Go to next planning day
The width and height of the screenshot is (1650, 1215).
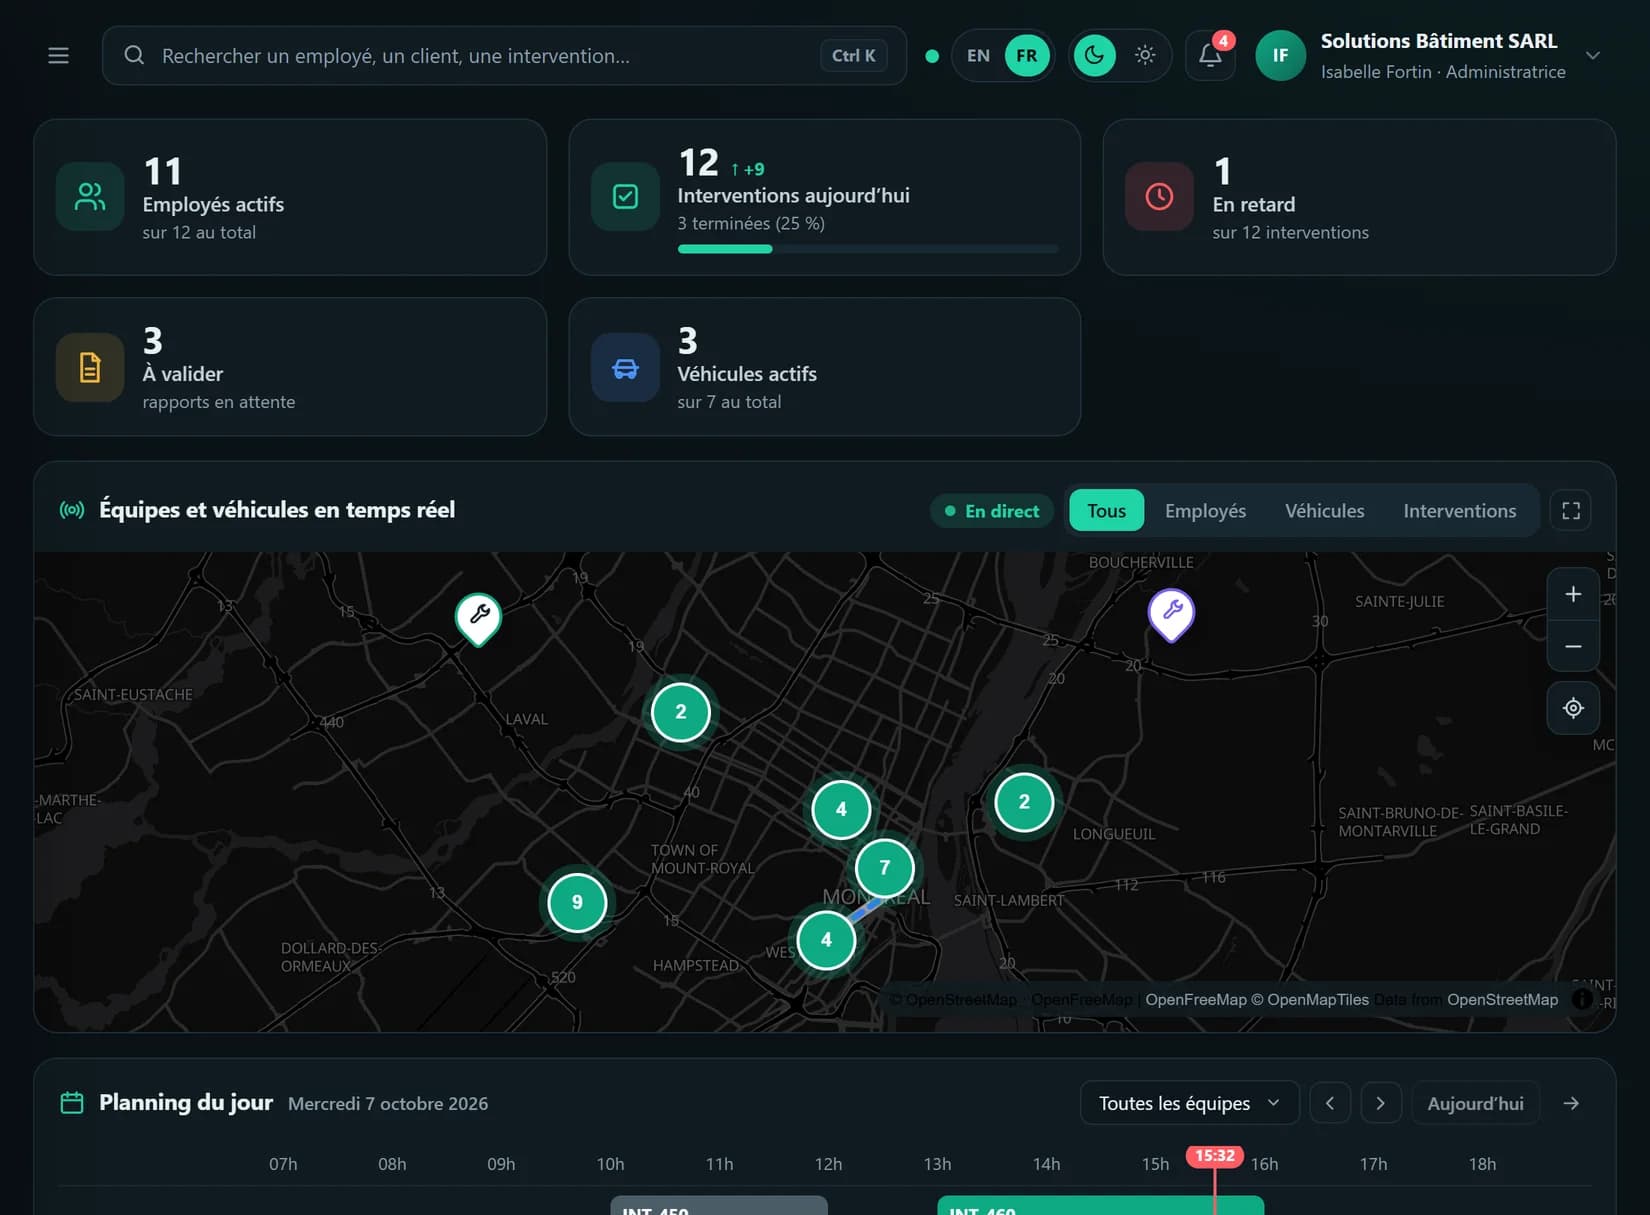click(1380, 1103)
